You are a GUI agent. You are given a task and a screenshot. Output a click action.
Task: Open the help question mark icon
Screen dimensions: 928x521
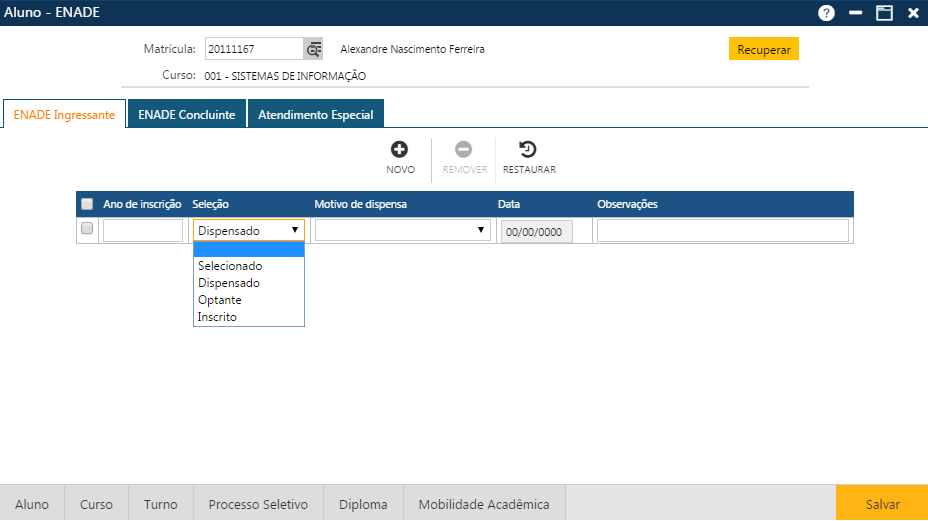pyautogui.click(x=826, y=13)
